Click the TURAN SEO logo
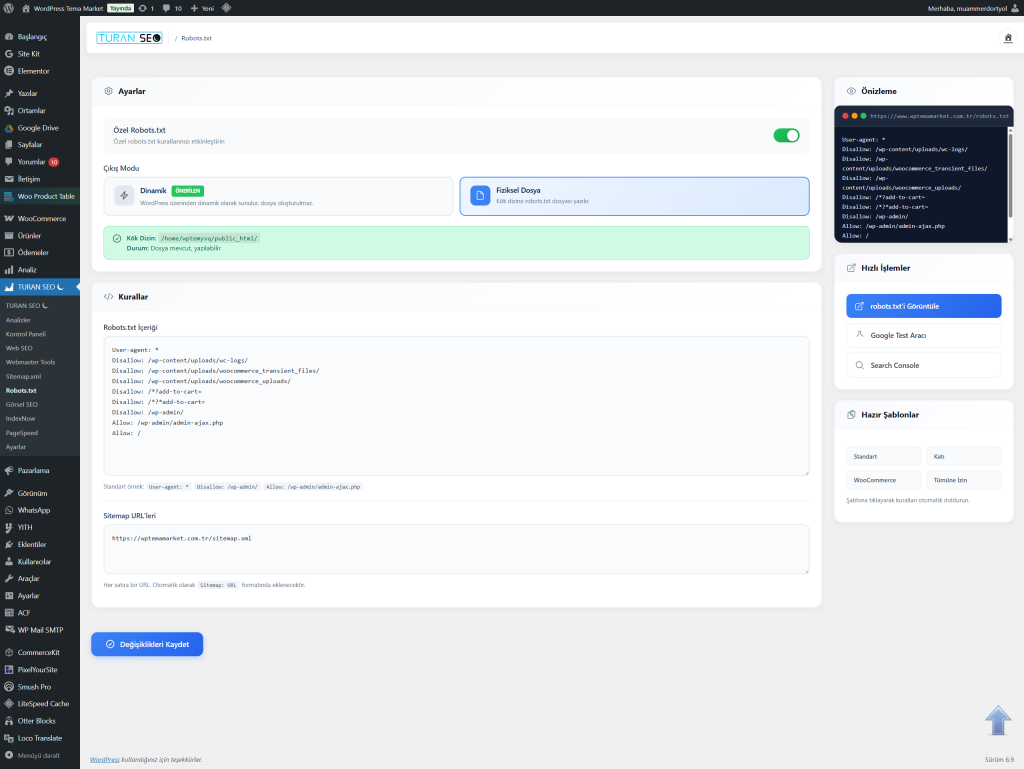Viewport: 1024px width, 769px height. coord(128,38)
